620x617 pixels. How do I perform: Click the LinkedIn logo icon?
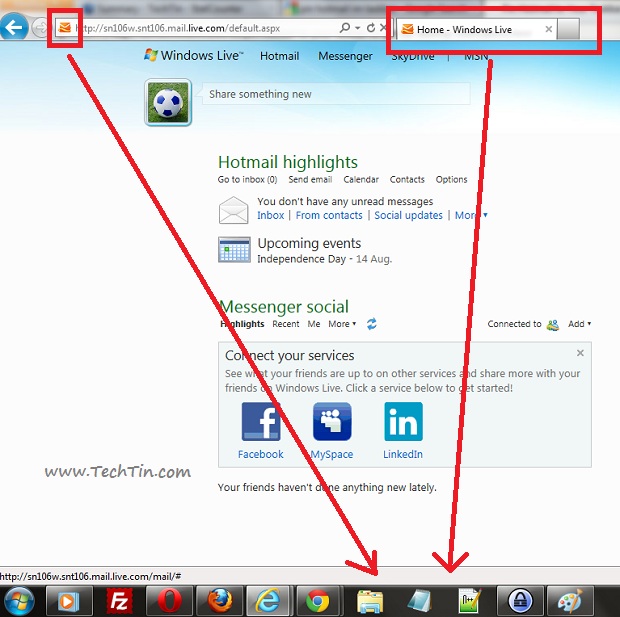click(x=403, y=422)
